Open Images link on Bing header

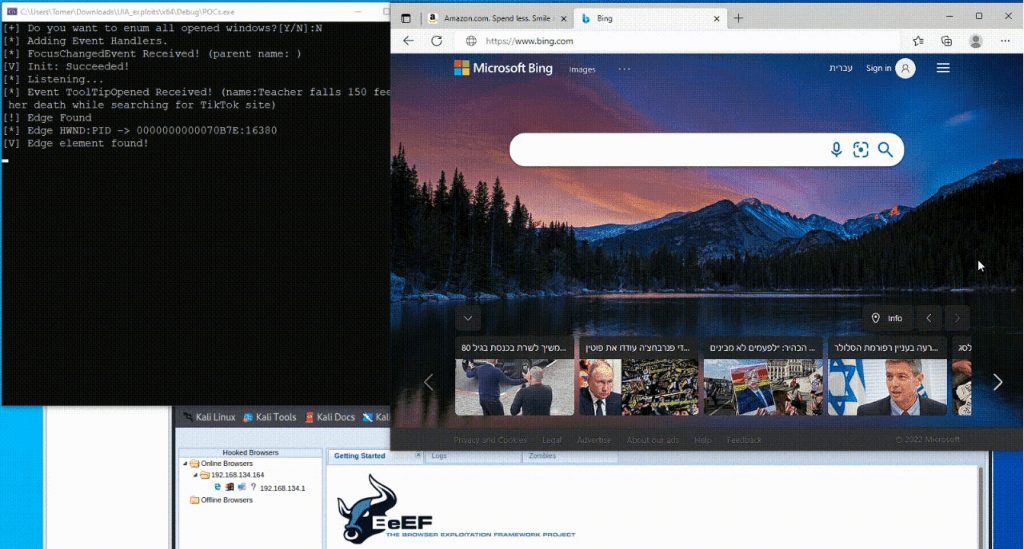pos(582,69)
